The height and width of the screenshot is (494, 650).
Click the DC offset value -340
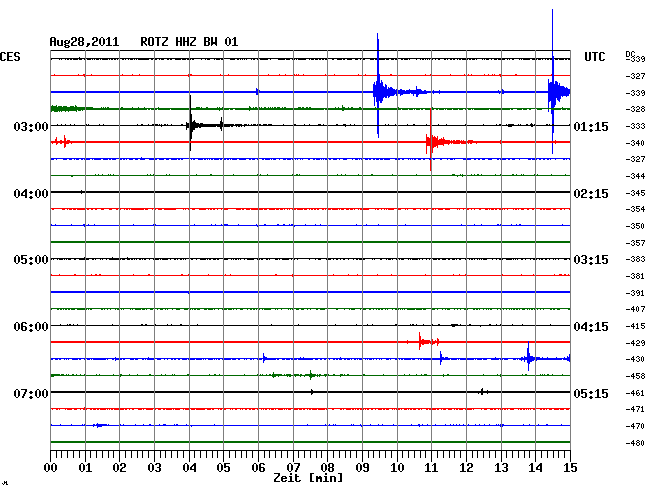point(635,143)
